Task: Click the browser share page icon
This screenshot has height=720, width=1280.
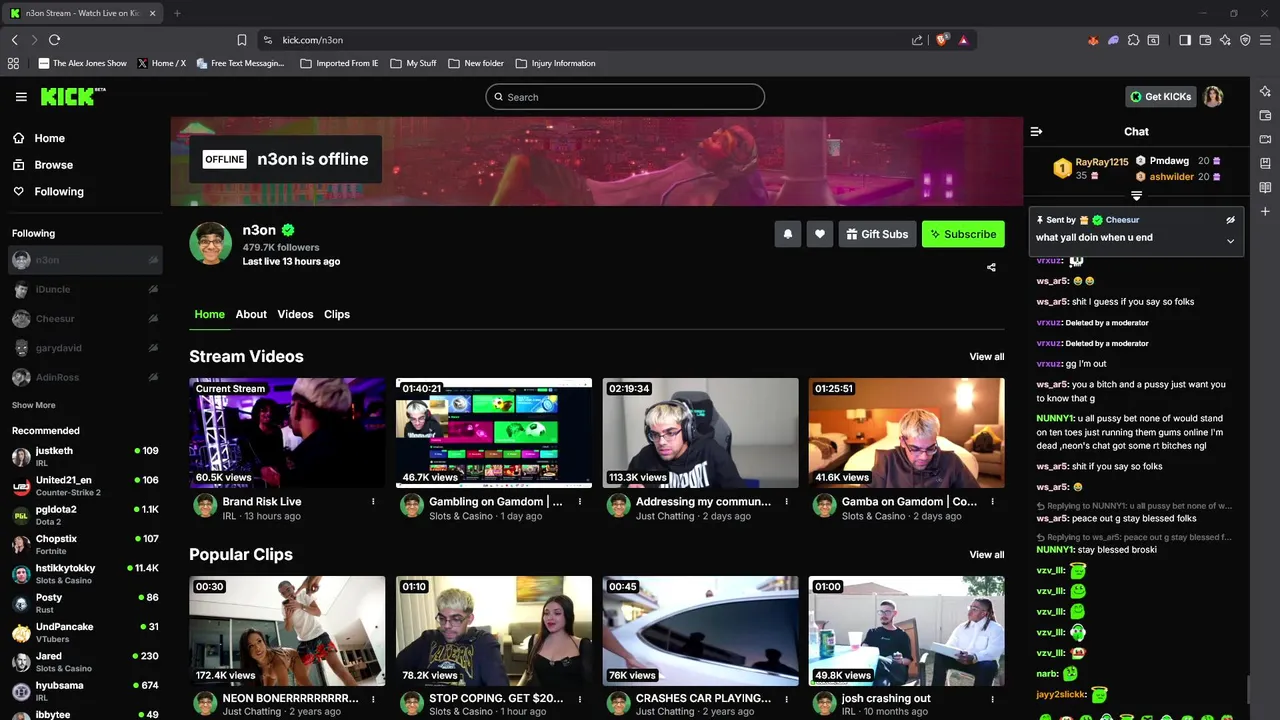Action: point(917,40)
